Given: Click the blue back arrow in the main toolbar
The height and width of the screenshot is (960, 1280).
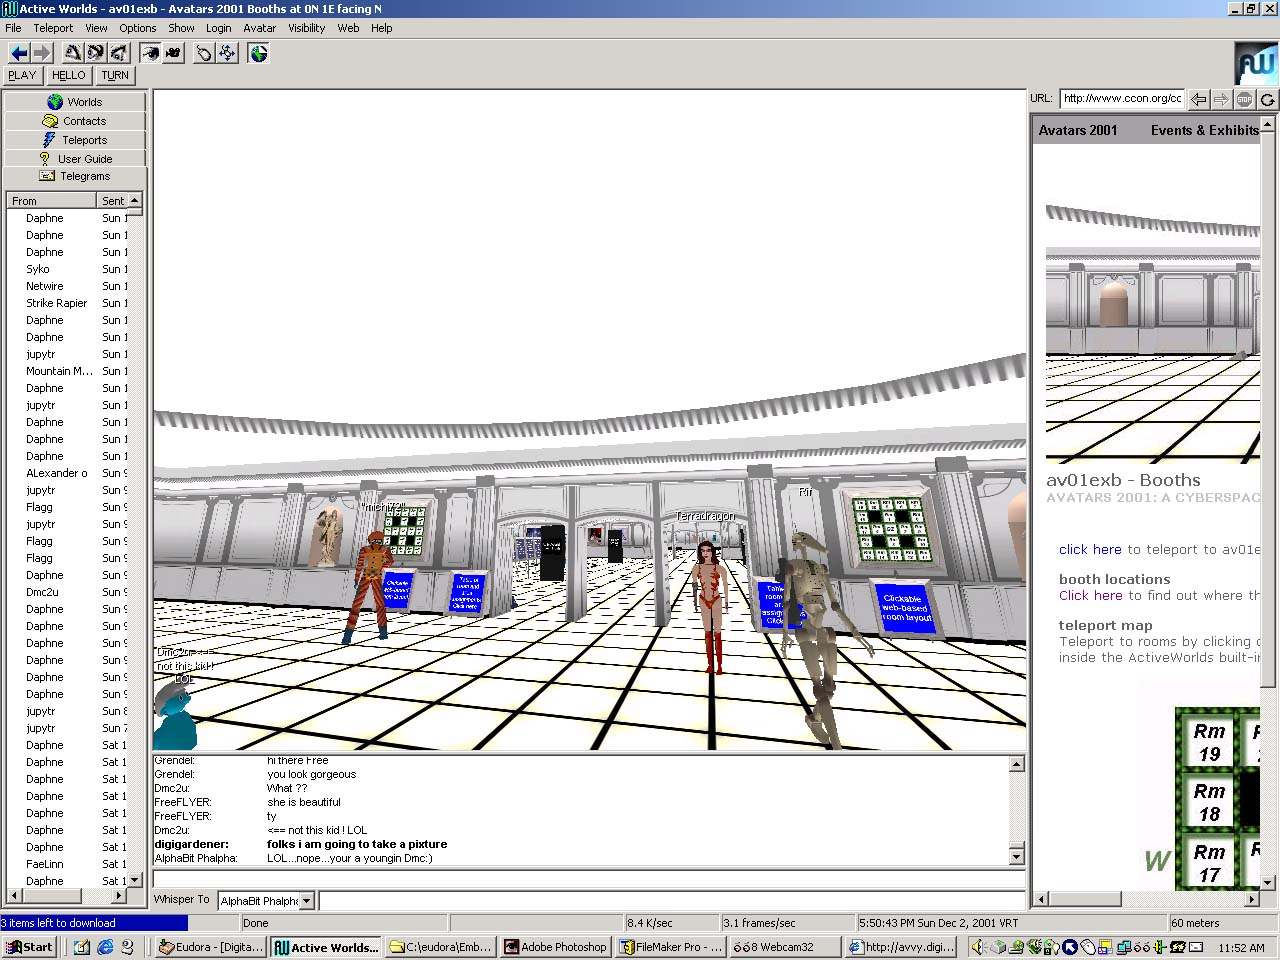Looking at the screenshot, I should click(18, 53).
